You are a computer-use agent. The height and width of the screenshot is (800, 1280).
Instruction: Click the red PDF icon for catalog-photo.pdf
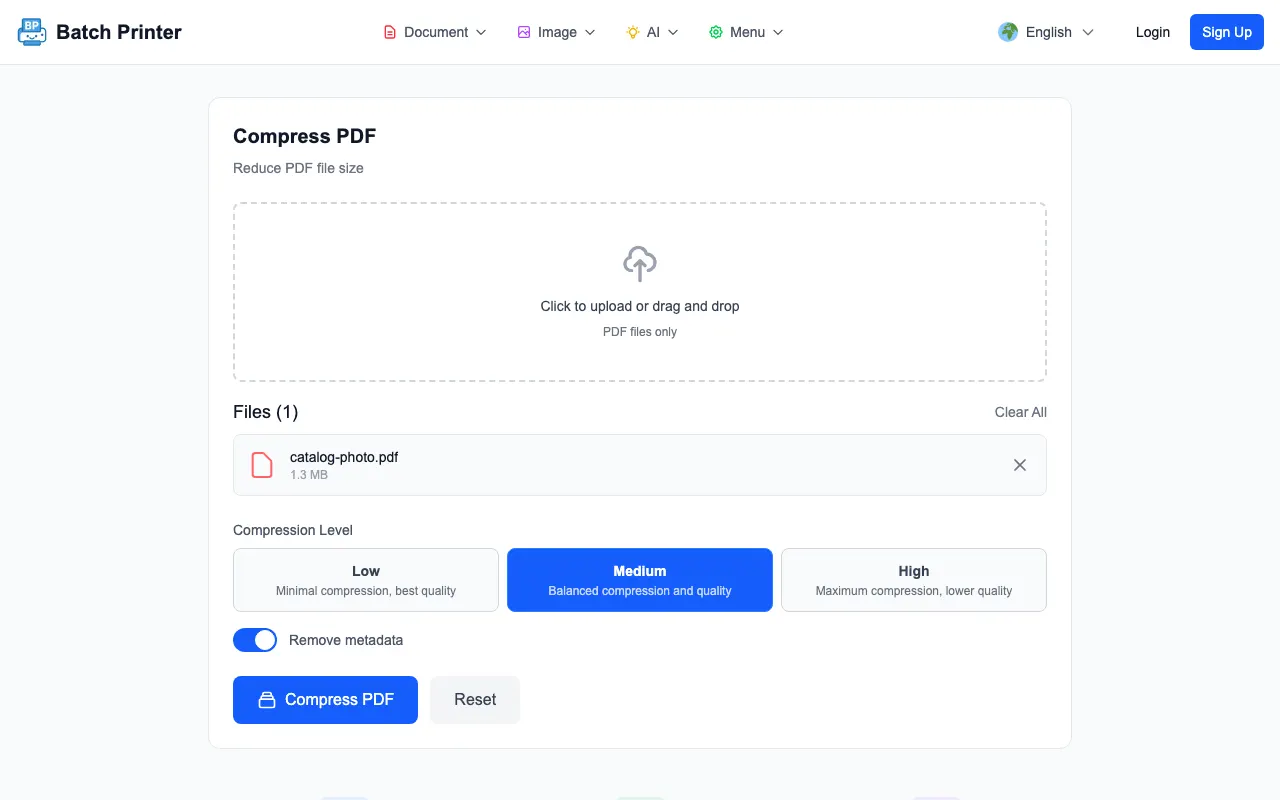click(x=262, y=465)
